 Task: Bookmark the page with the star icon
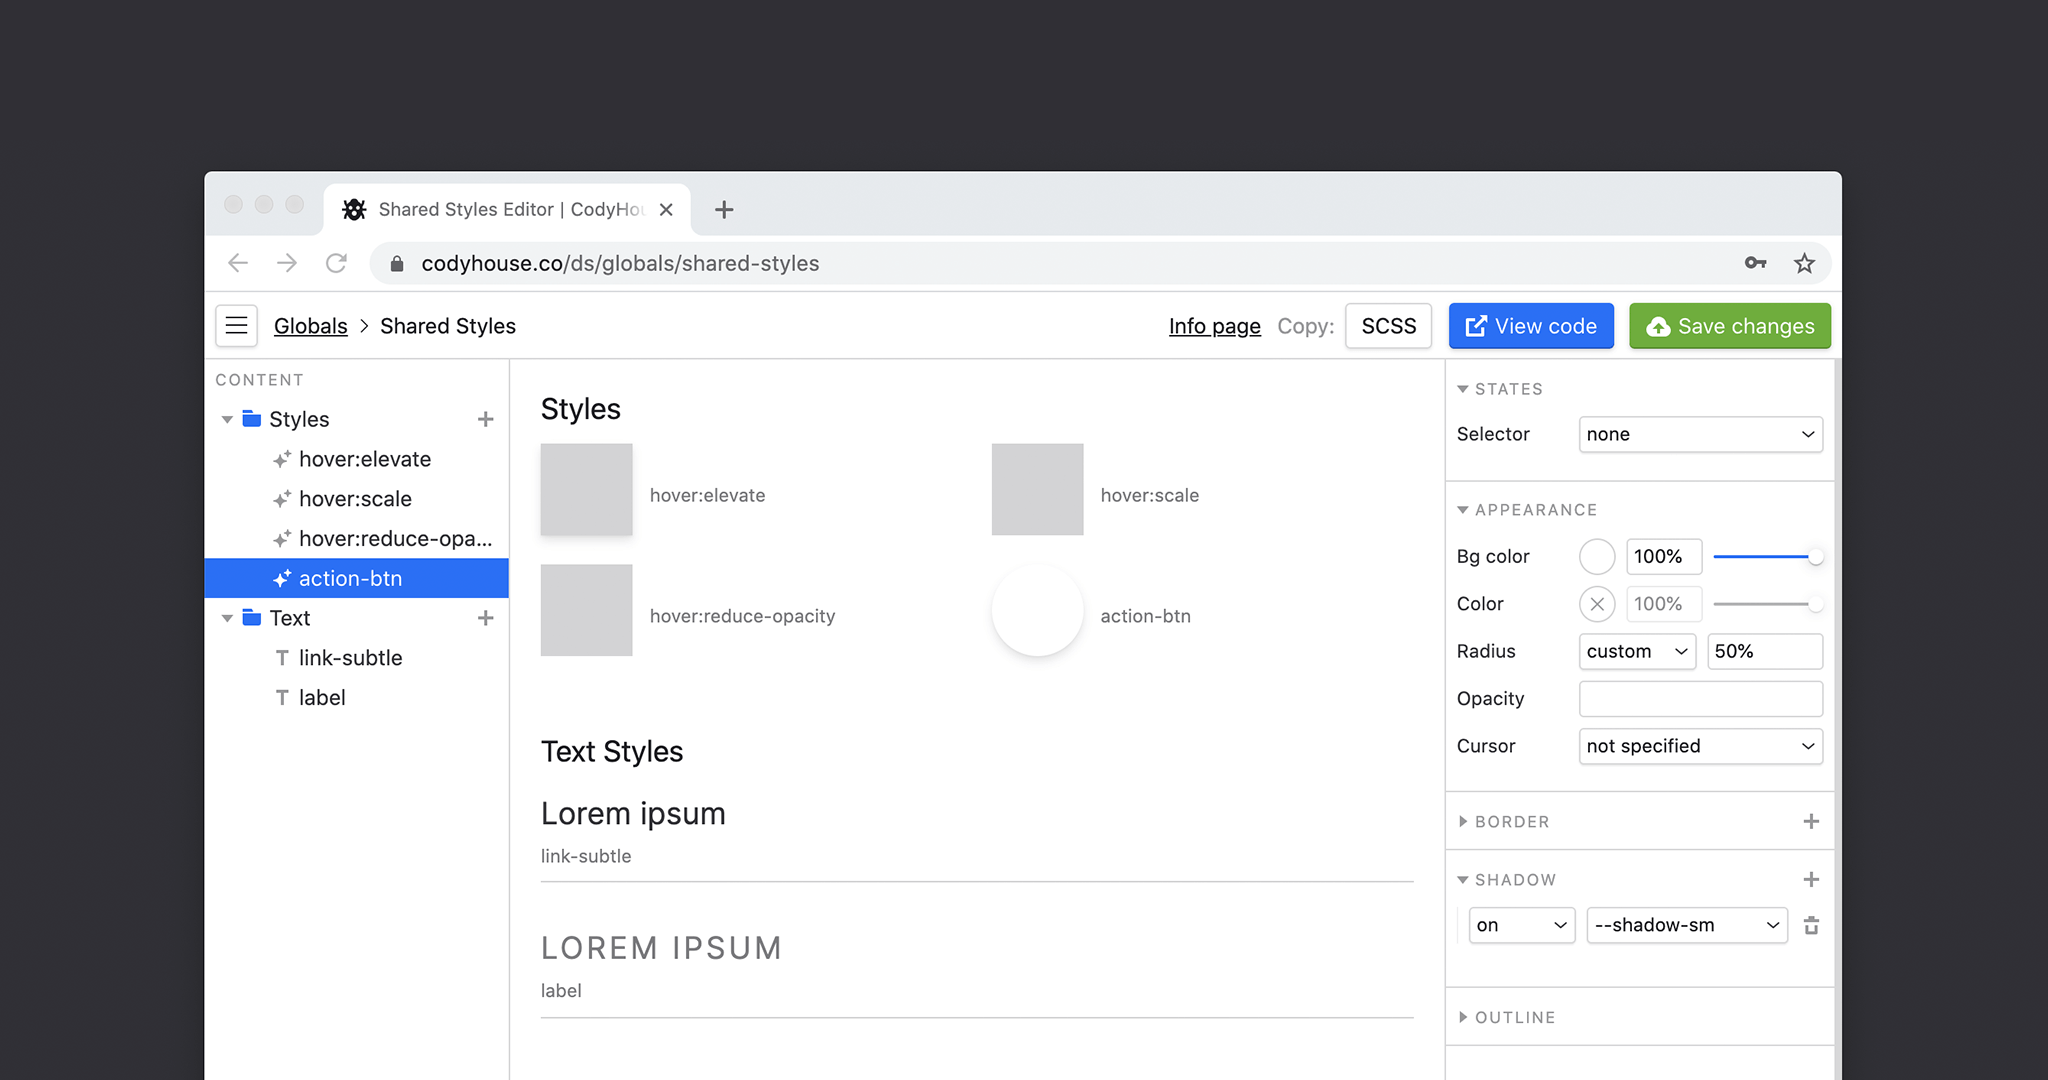tap(1804, 263)
